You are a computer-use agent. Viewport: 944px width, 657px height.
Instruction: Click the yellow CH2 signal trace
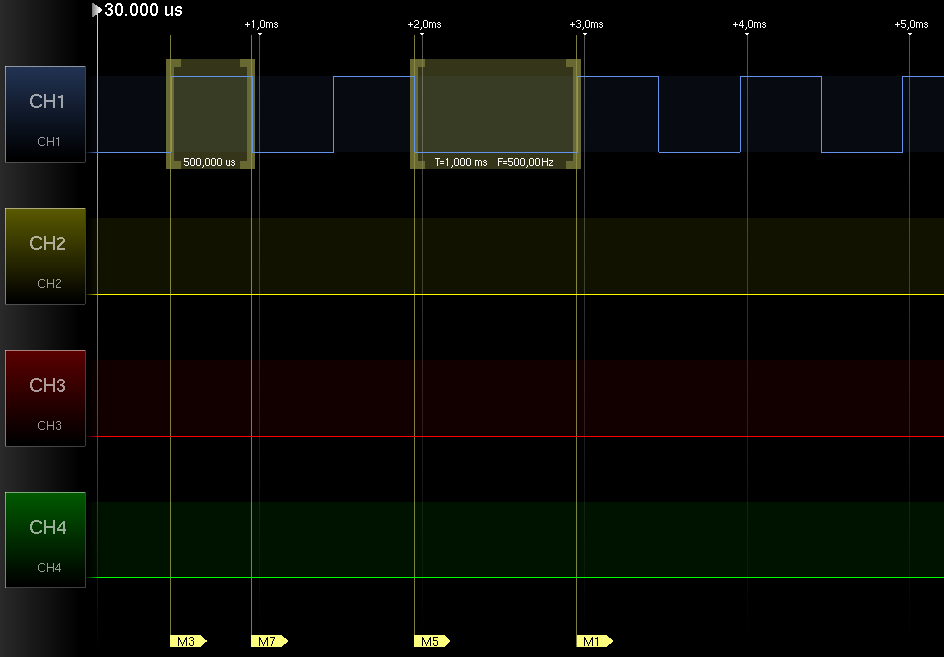[515, 294]
